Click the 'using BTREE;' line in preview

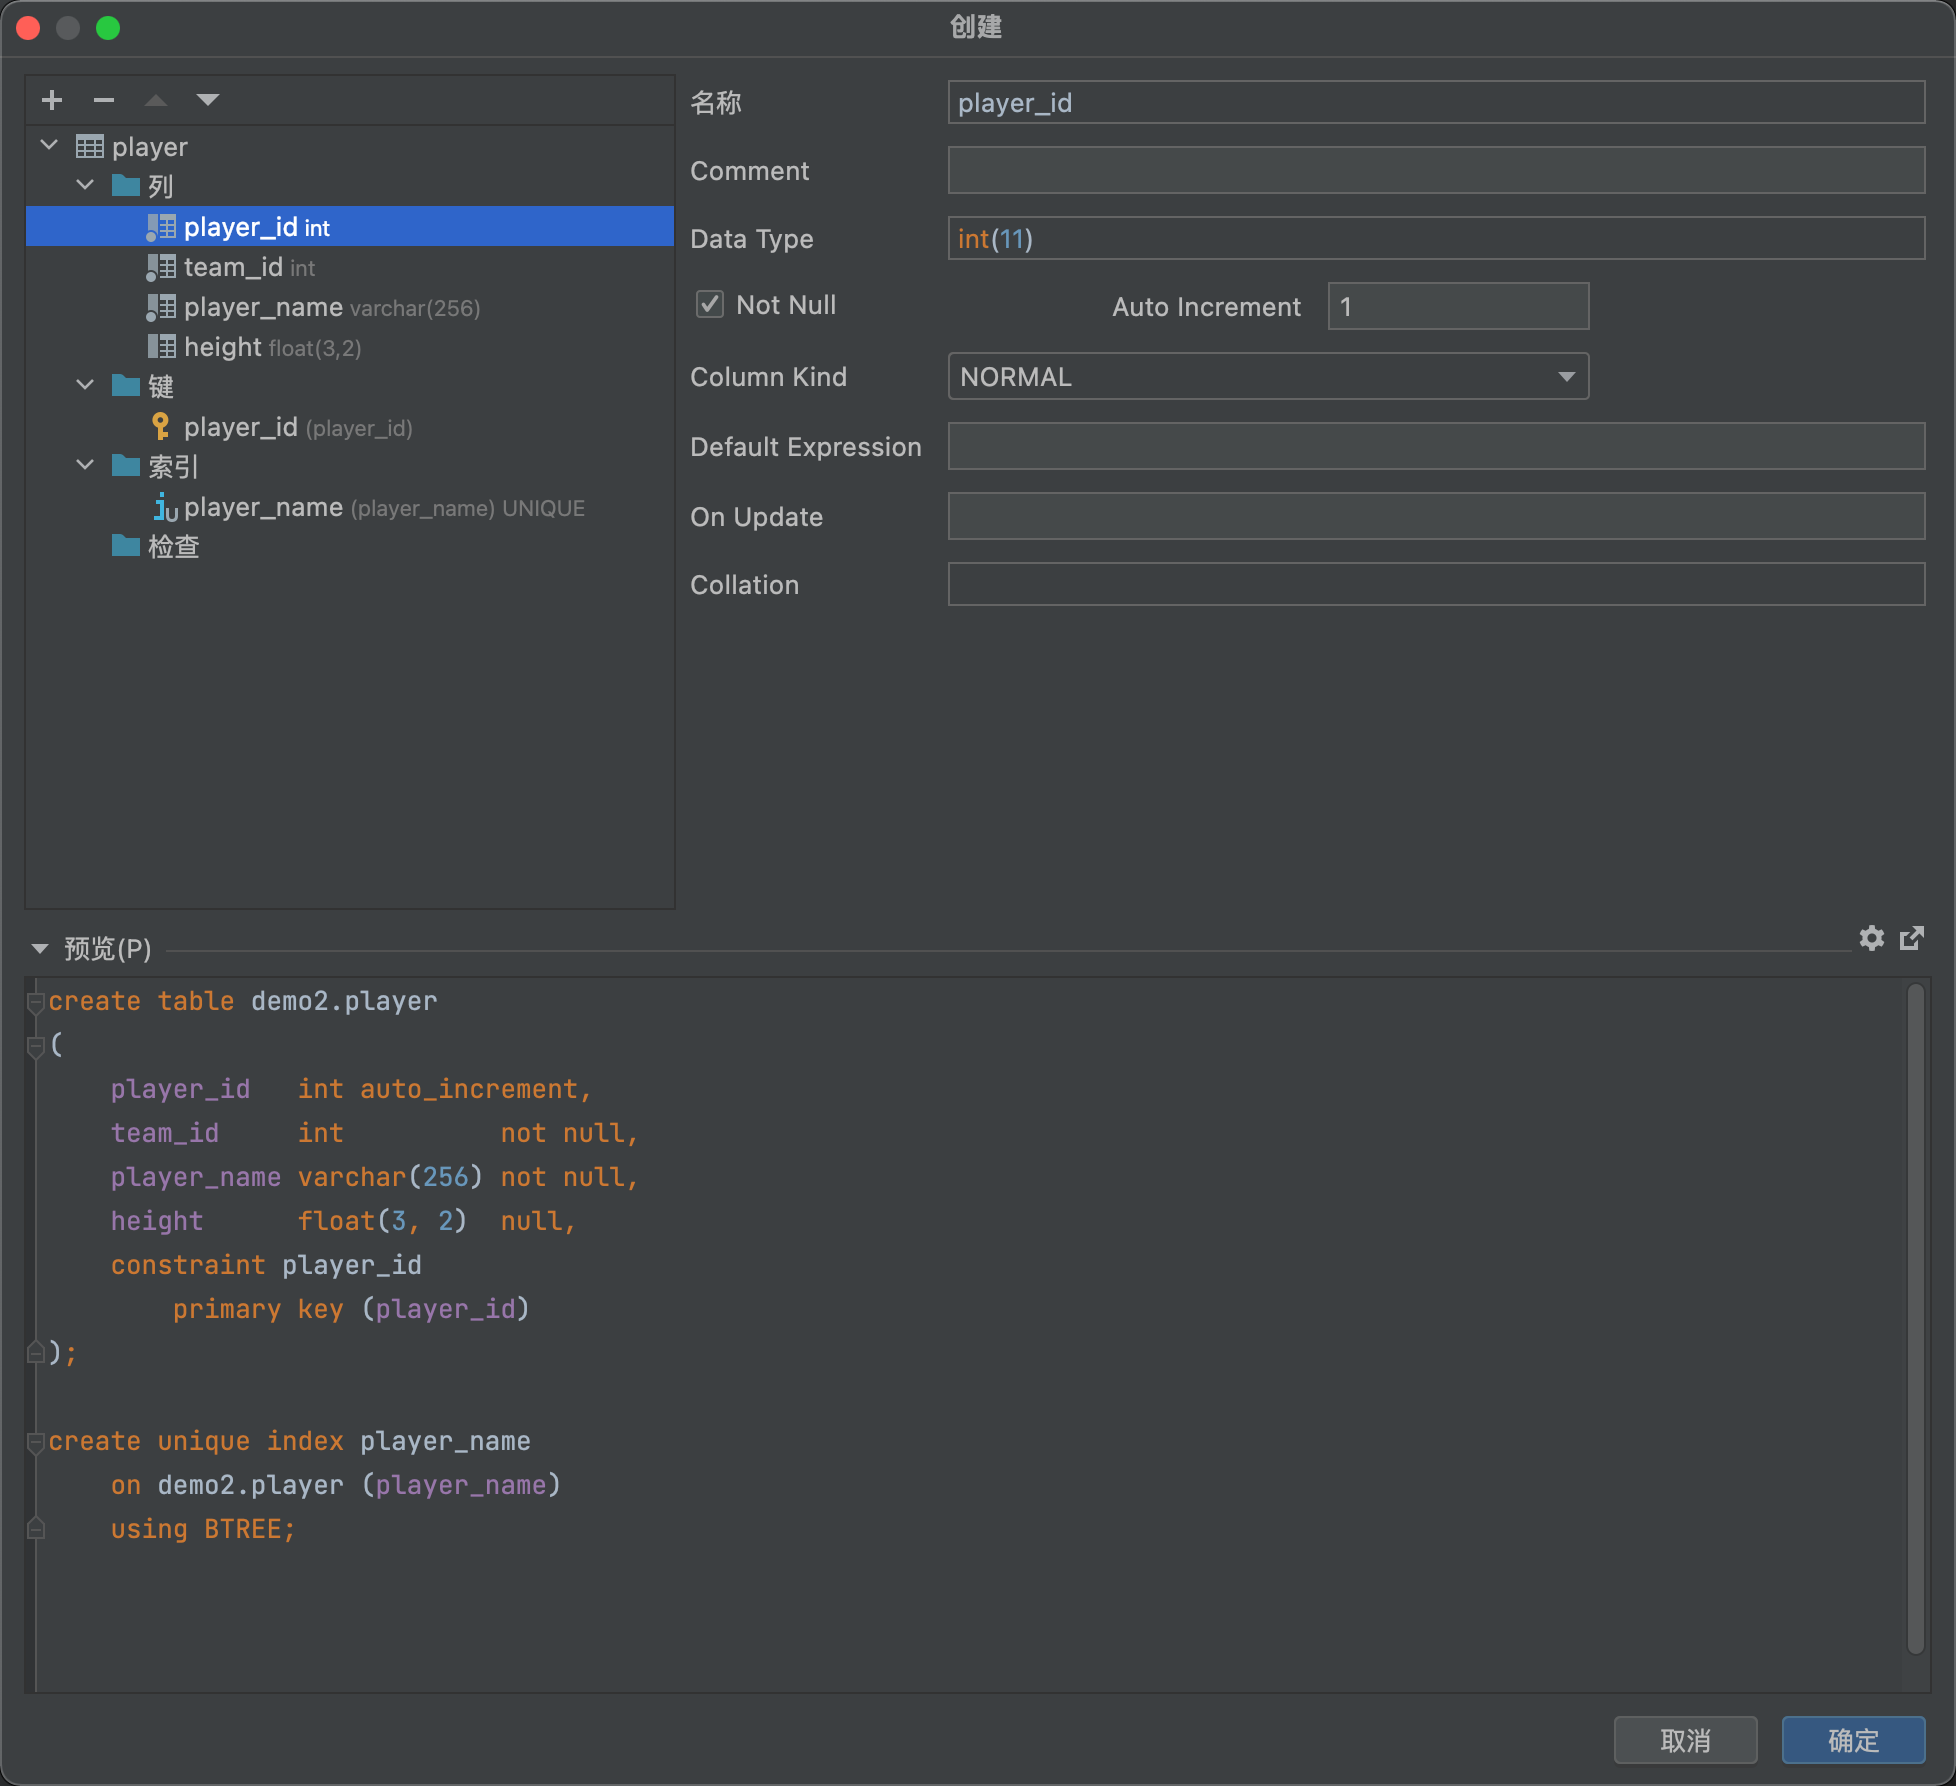tap(203, 1529)
